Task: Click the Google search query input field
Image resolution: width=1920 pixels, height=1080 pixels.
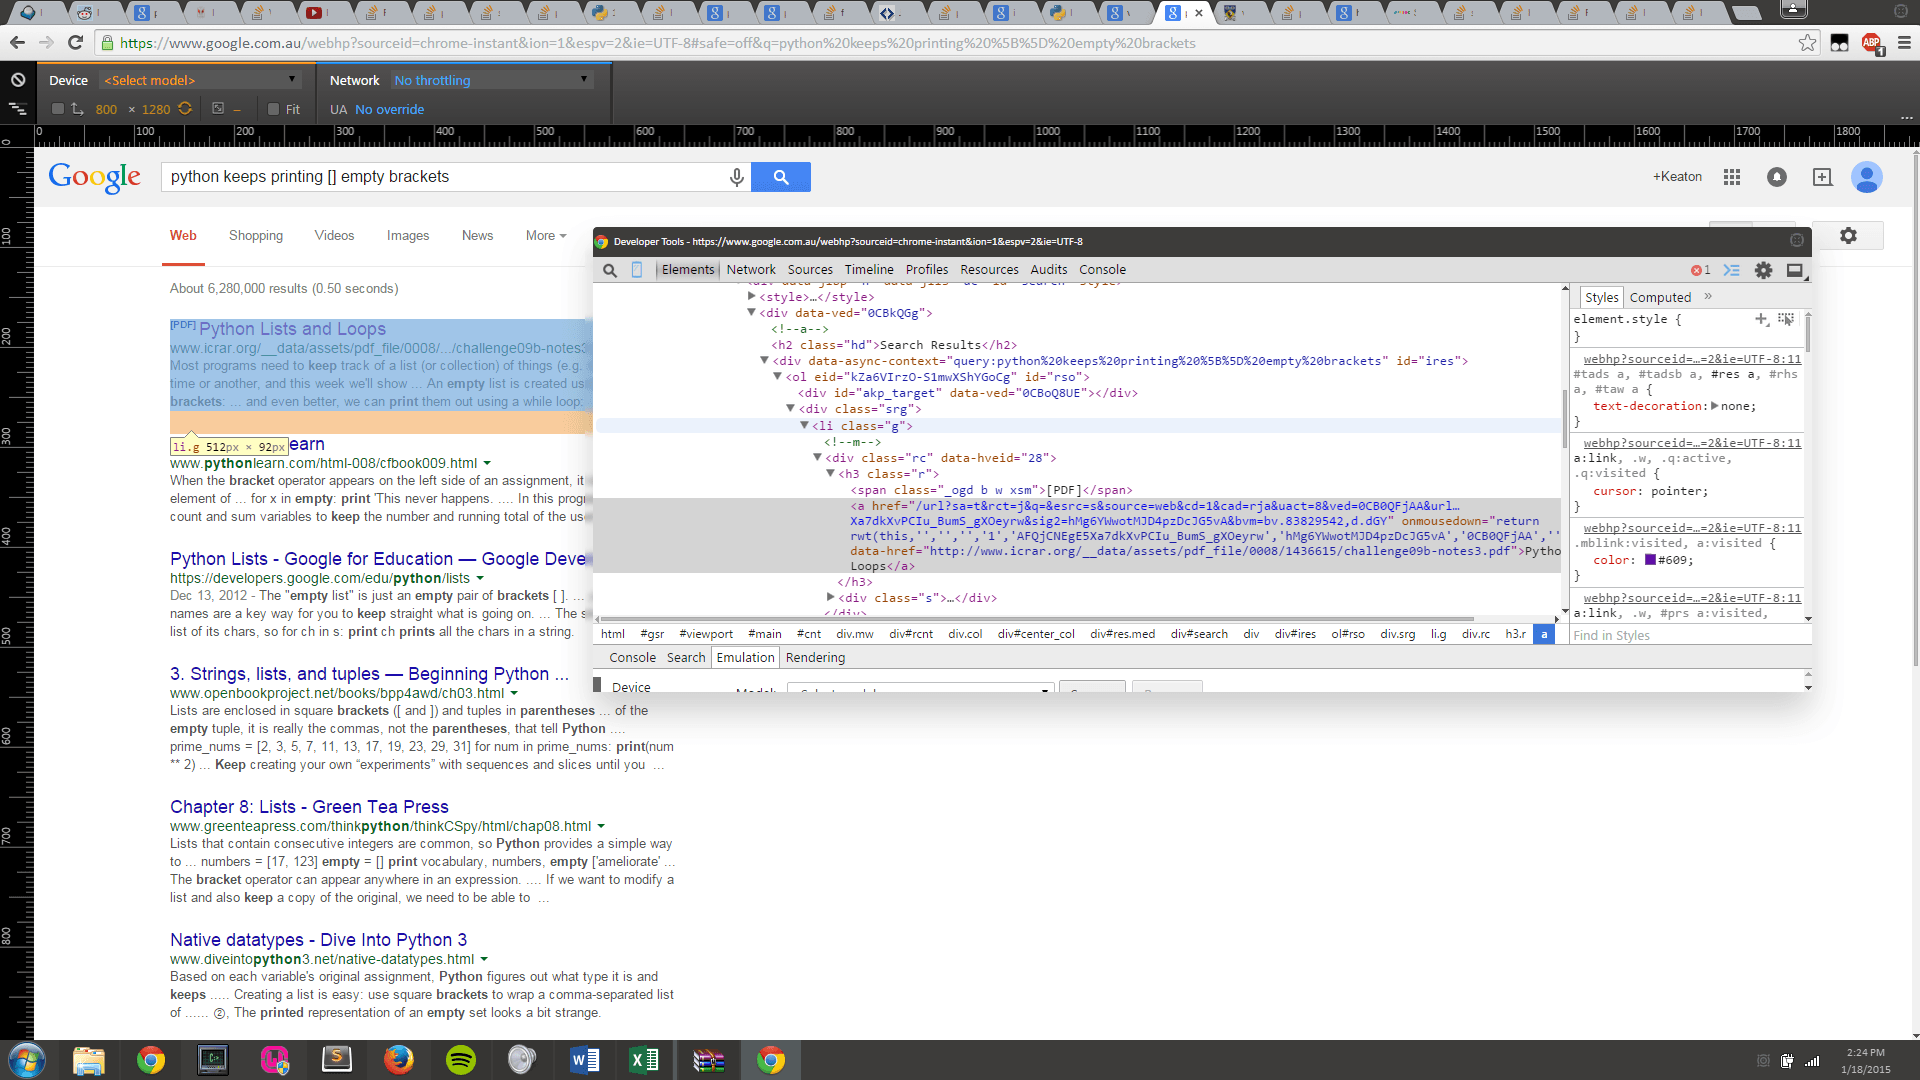Action: tap(445, 177)
